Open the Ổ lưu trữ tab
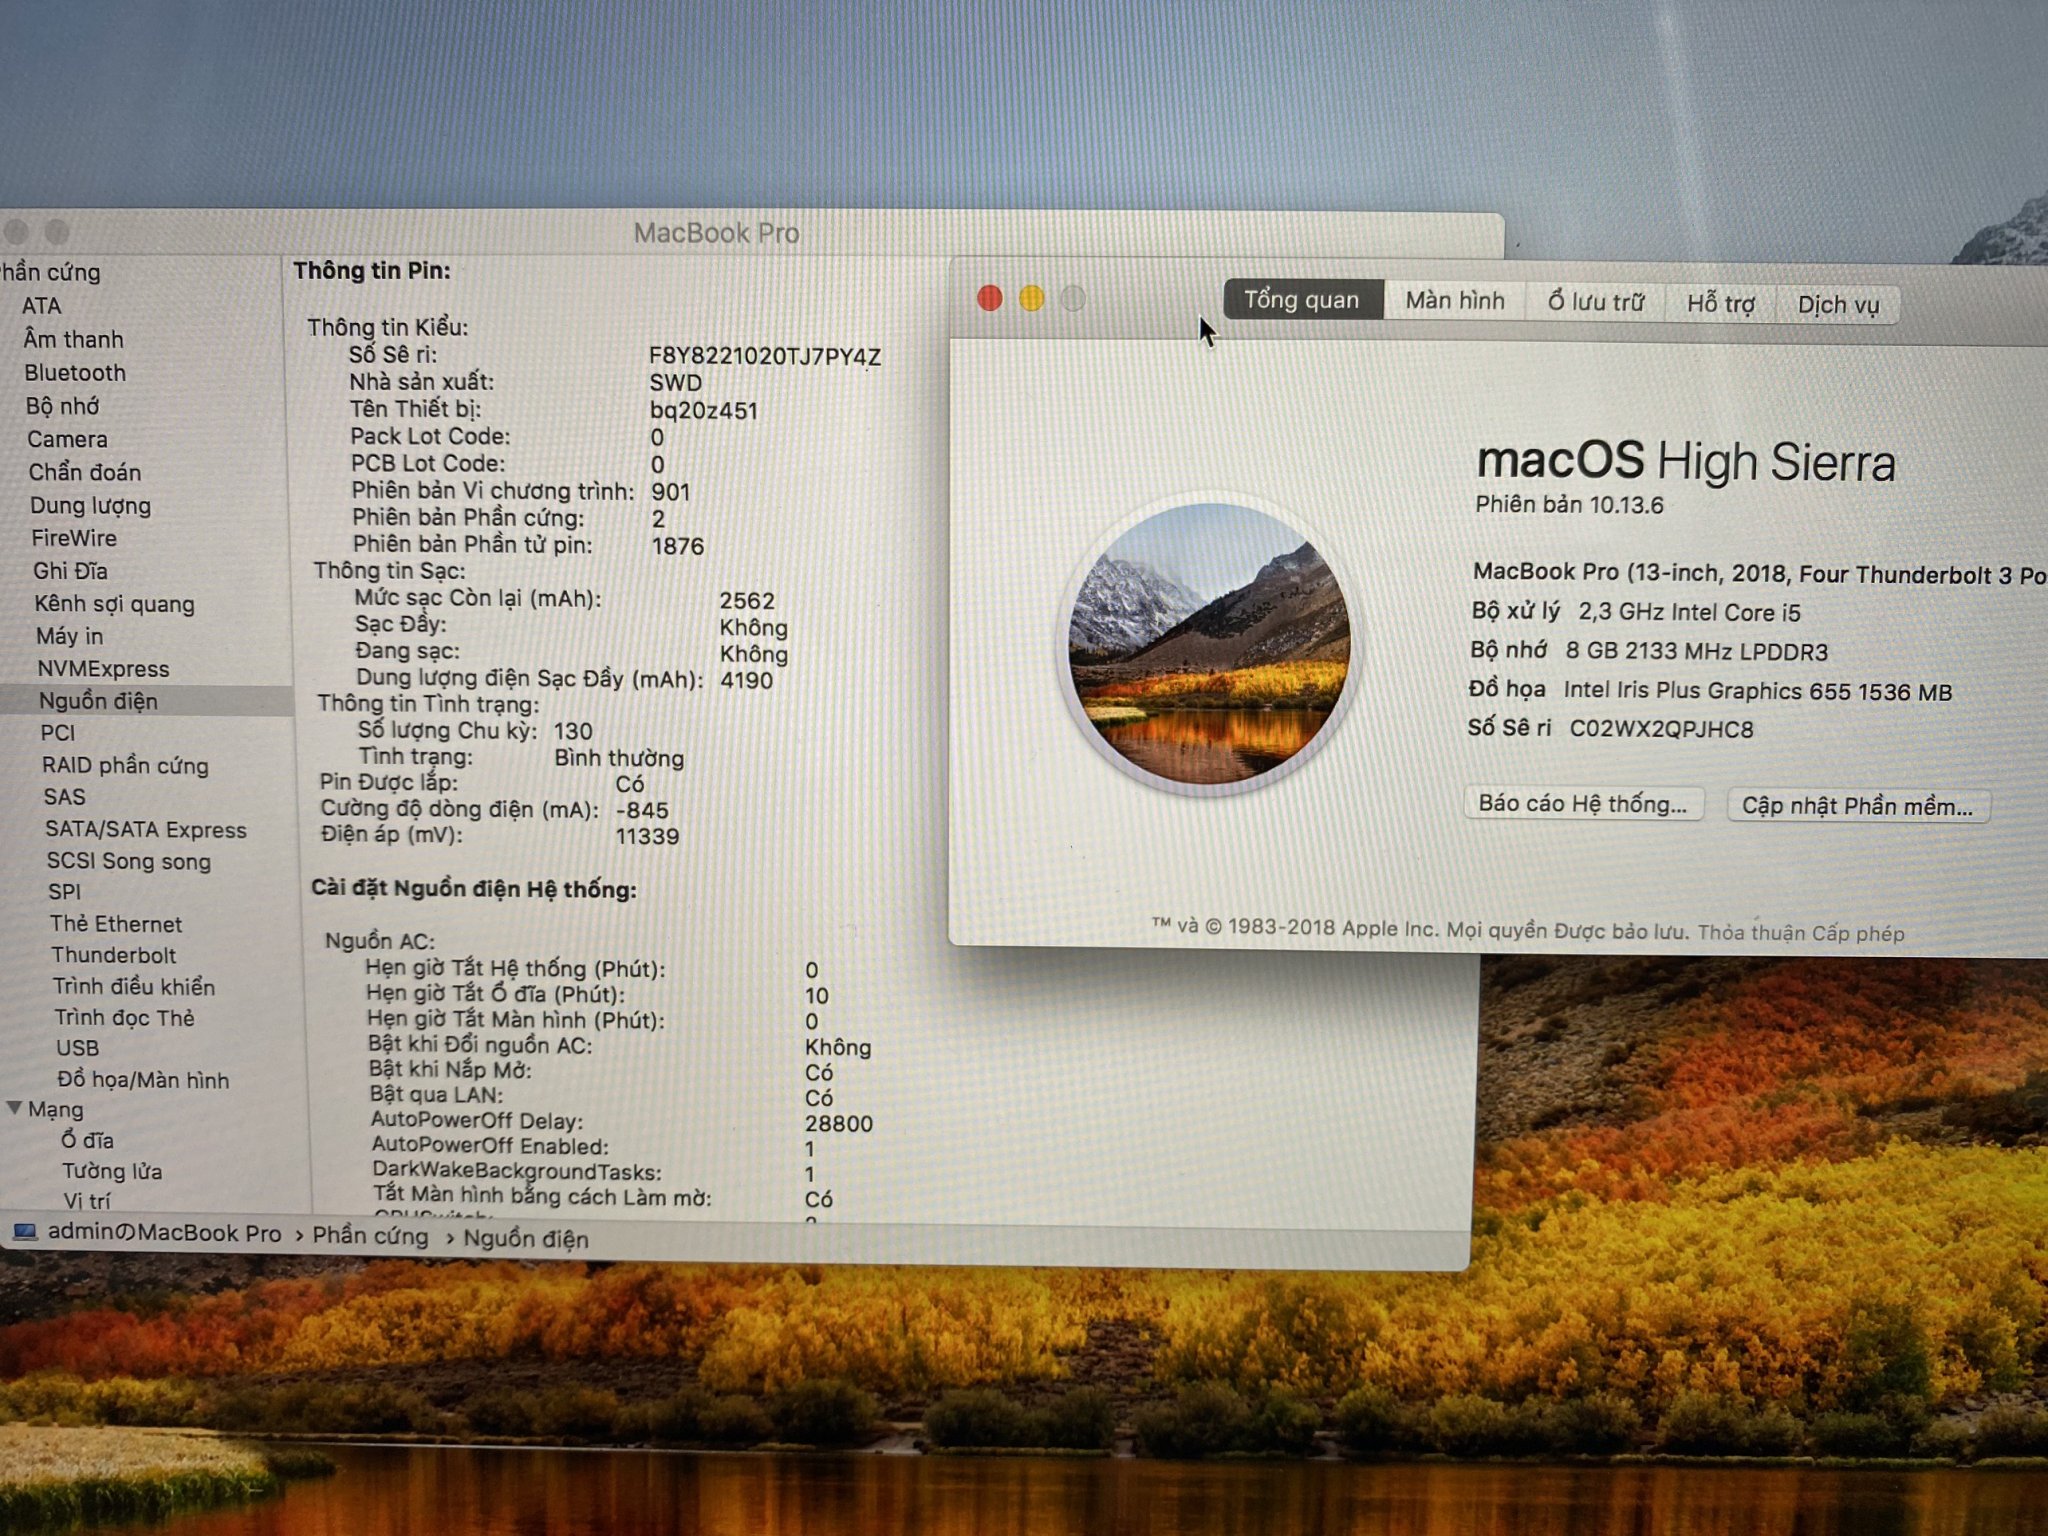The image size is (2048, 1536). click(1596, 302)
